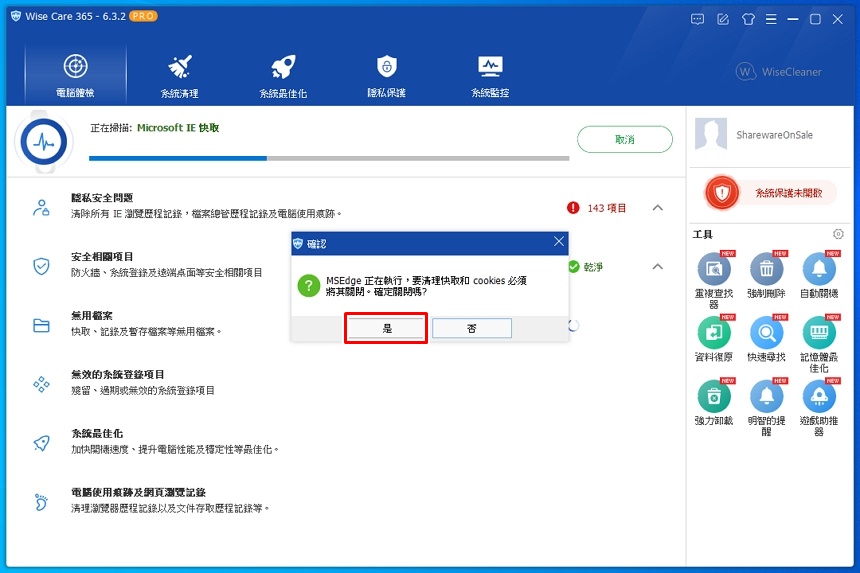Open the 系統監控 tab
Viewport: 860px width, 573px height.
pos(490,75)
